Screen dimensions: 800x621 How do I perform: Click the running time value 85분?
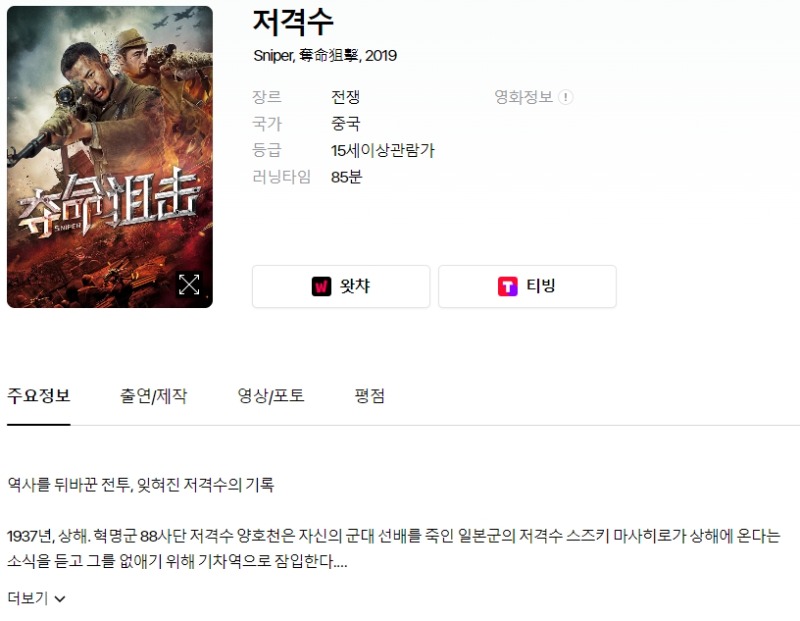pyautogui.click(x=346, y=177)
